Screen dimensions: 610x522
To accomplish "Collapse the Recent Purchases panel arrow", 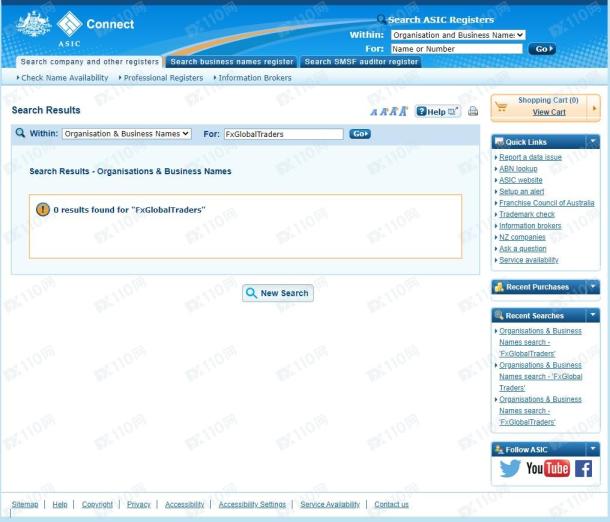I will pyautogui.click(x=592, y=287).
